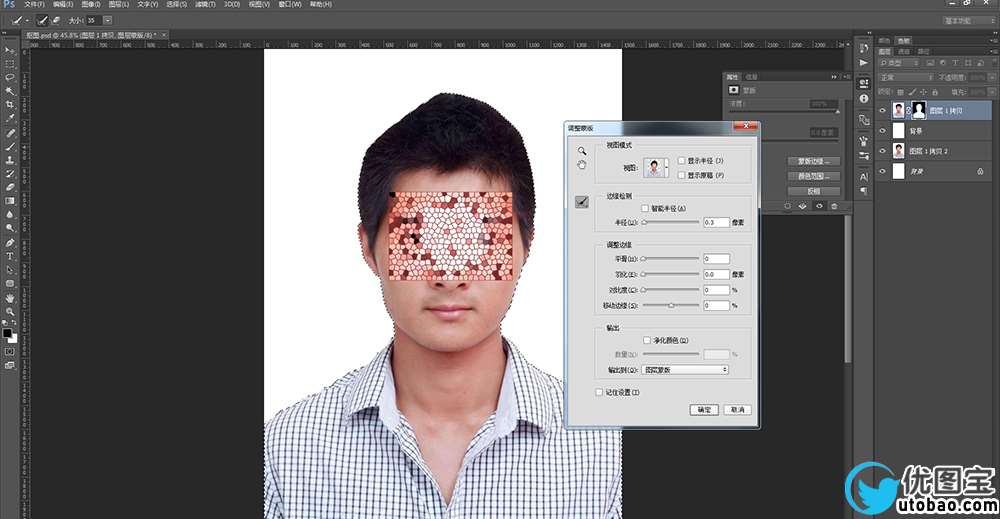The width and height of the screenshot is (1000, 519).
Task: Select the Brush tool in the toolbox
Action: (x=10, y=147)
